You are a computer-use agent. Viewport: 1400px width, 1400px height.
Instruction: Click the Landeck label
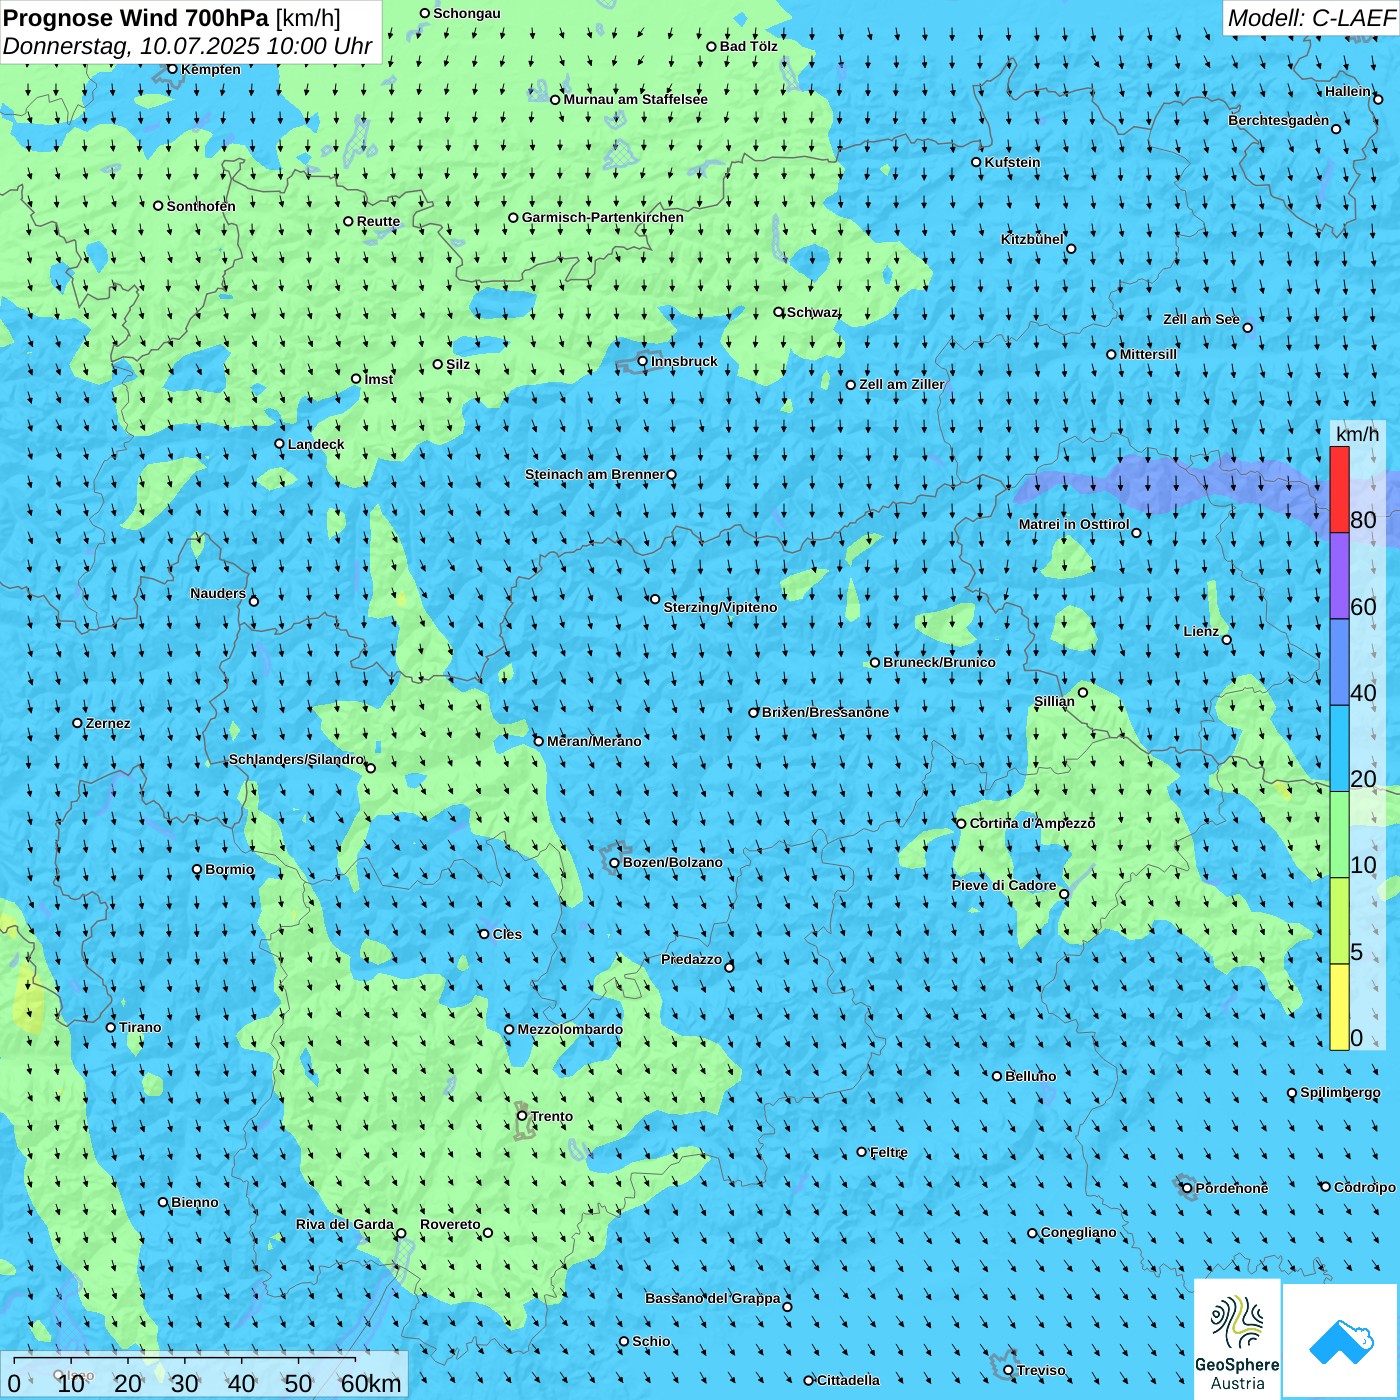(316, 444)
